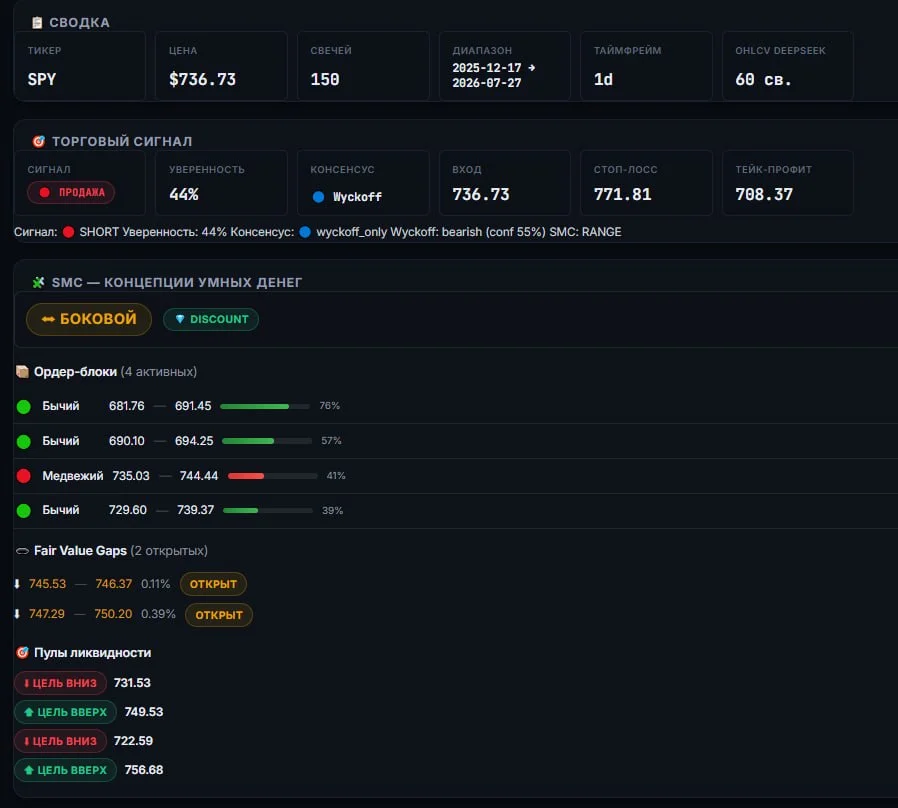Click the БОКОВОЙ trend badge
This screenshot has height=808, width=898.
89,319
